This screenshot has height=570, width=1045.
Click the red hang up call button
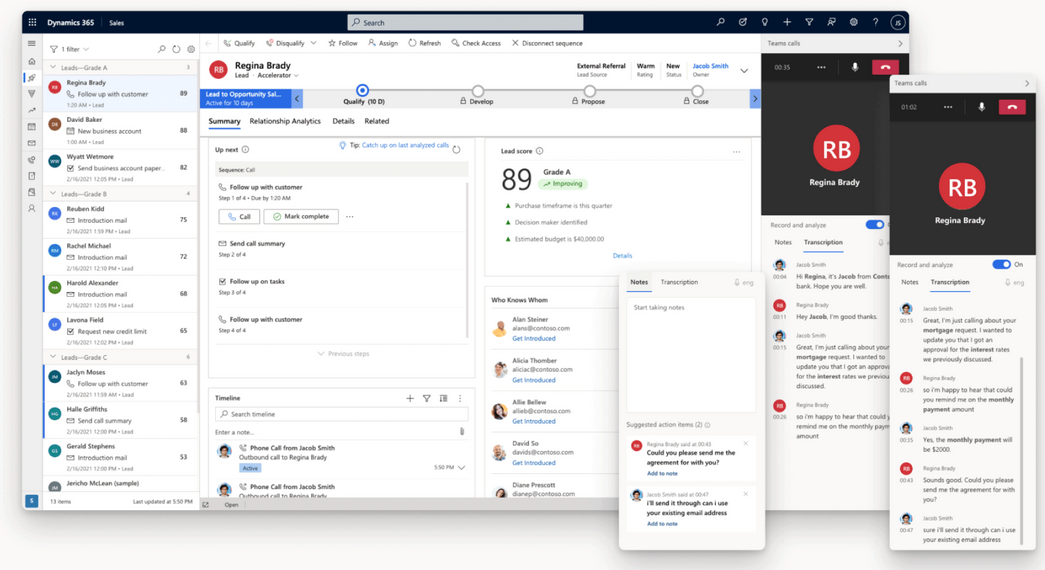click(x=1012, y=107)
